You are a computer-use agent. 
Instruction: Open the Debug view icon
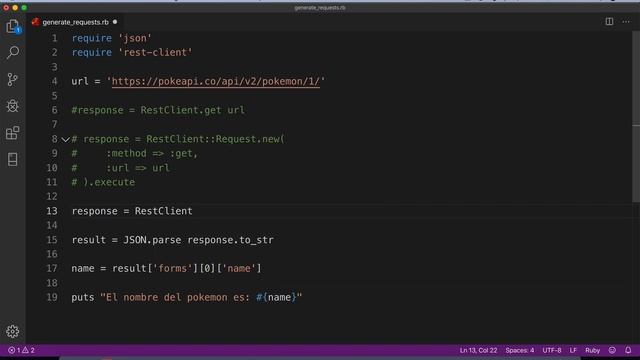click(13, 106)
